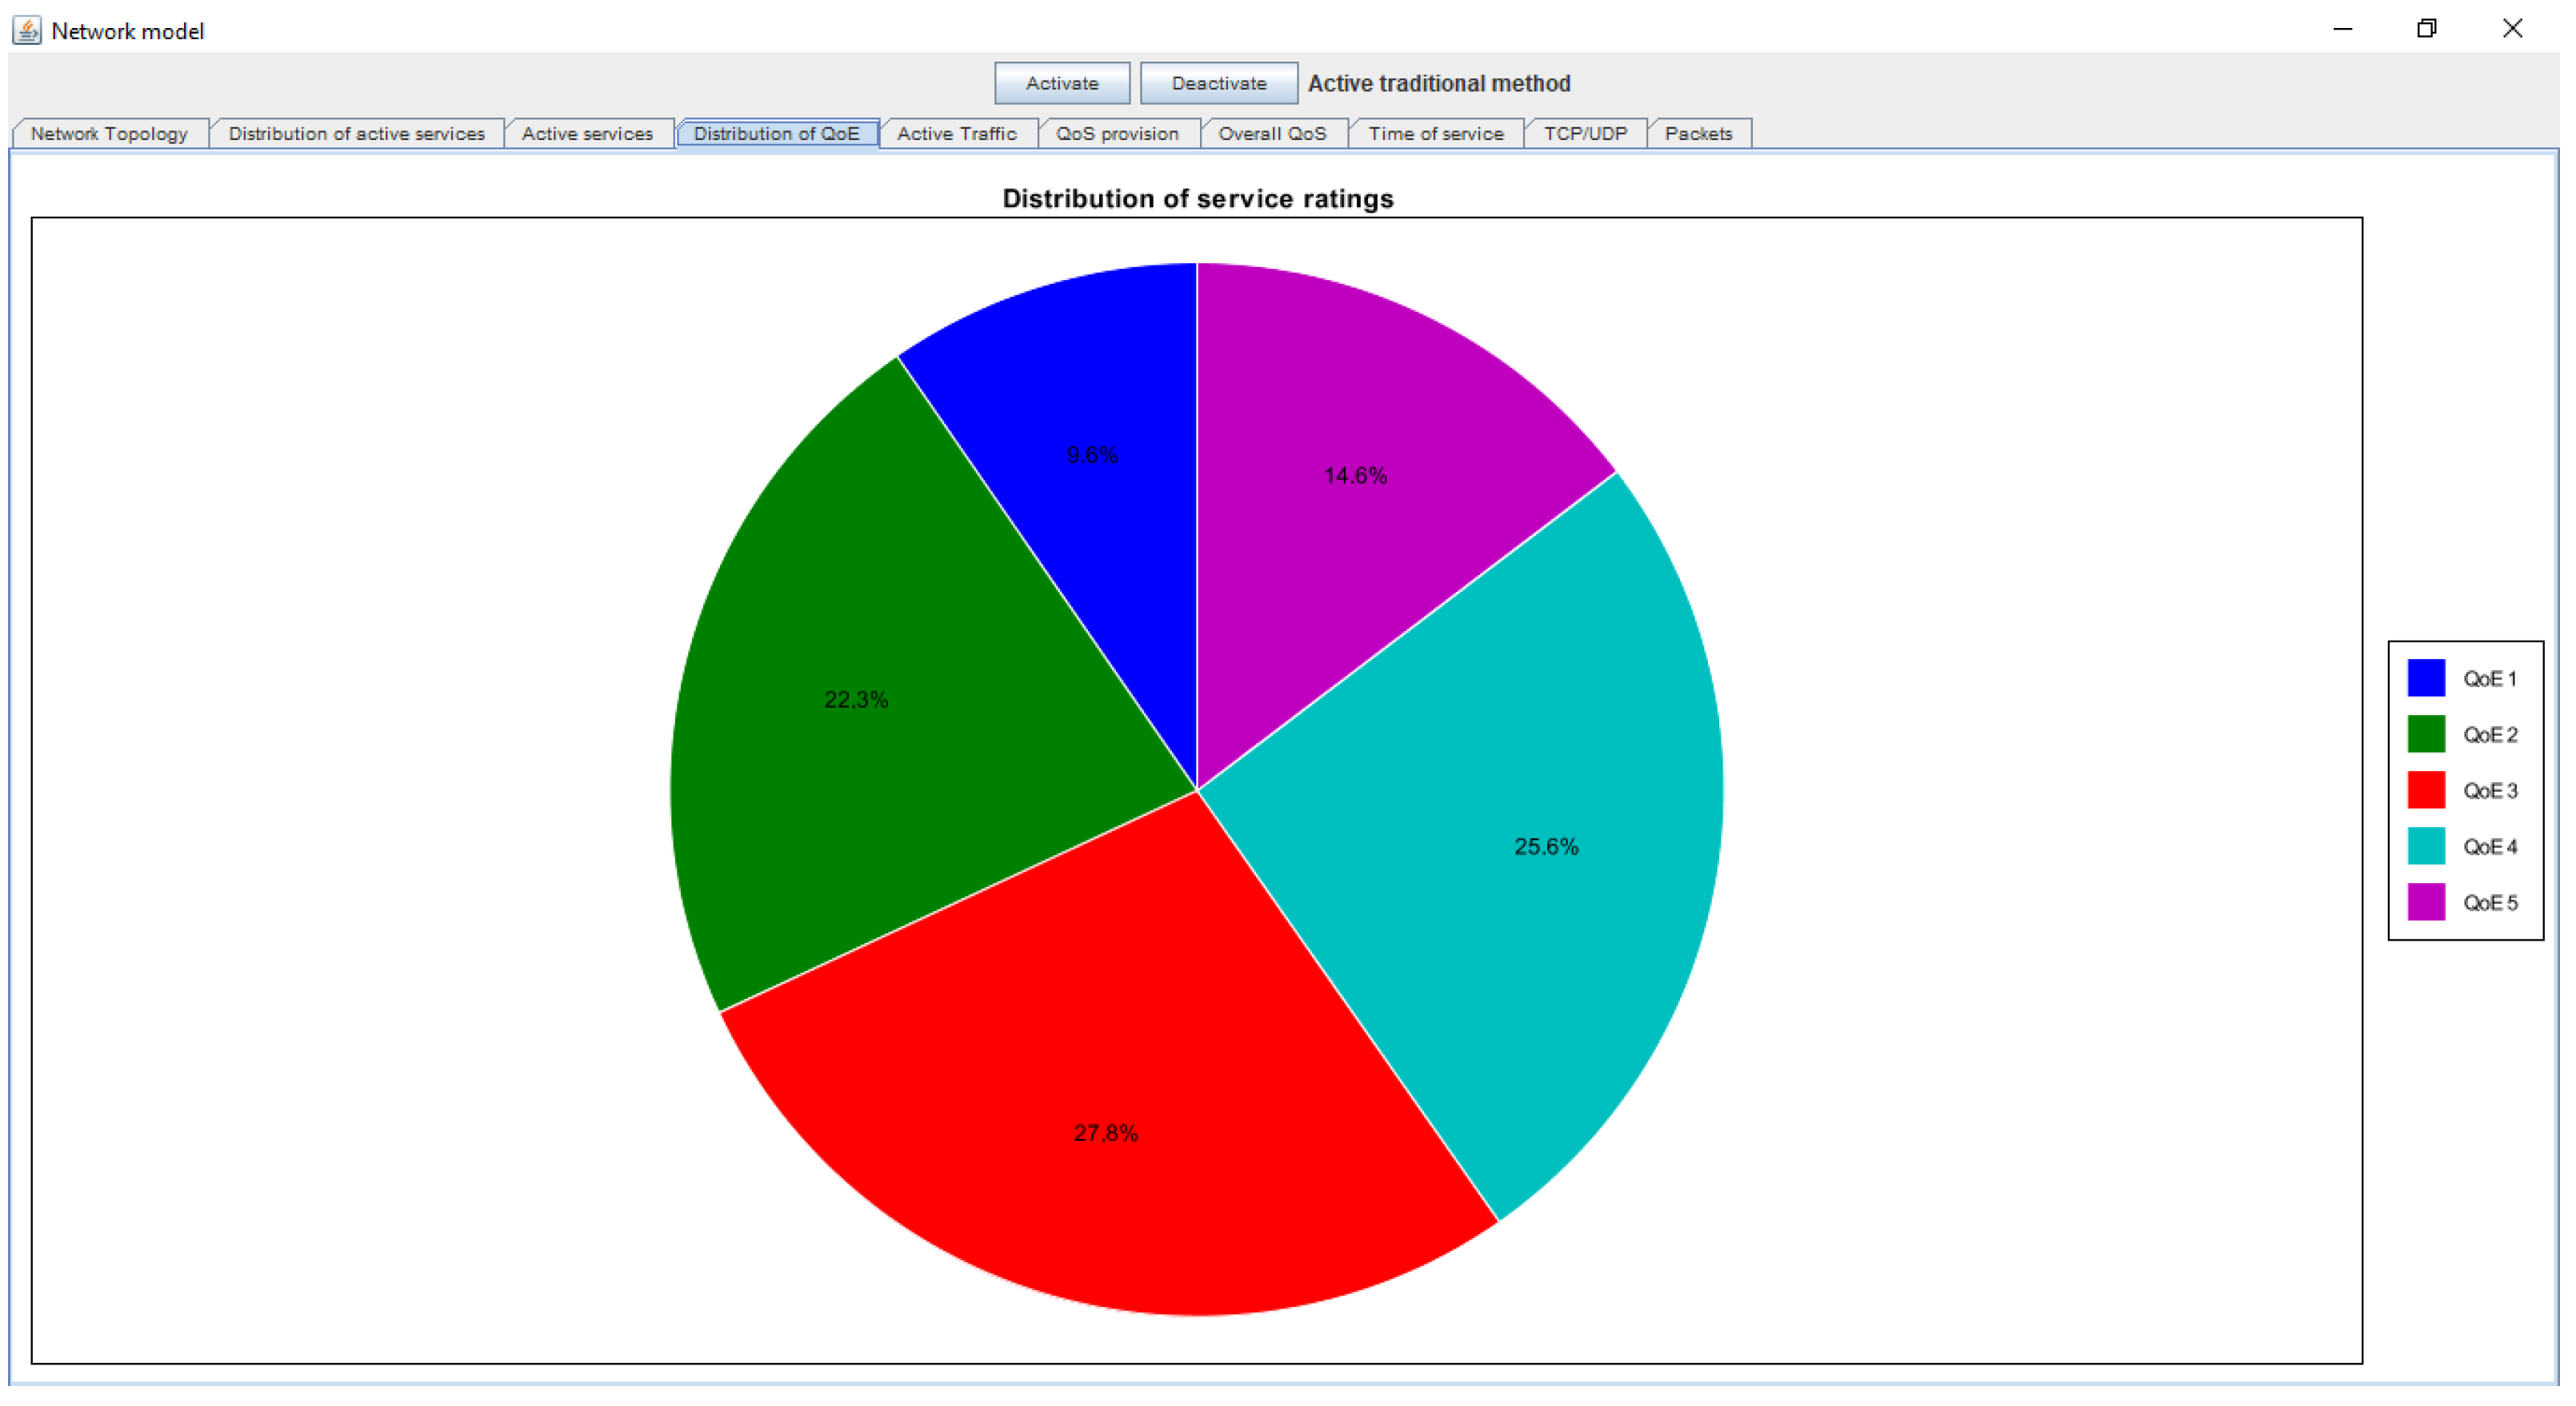Open the Packets tab

pyautogui.click(x=1698, y=134)
